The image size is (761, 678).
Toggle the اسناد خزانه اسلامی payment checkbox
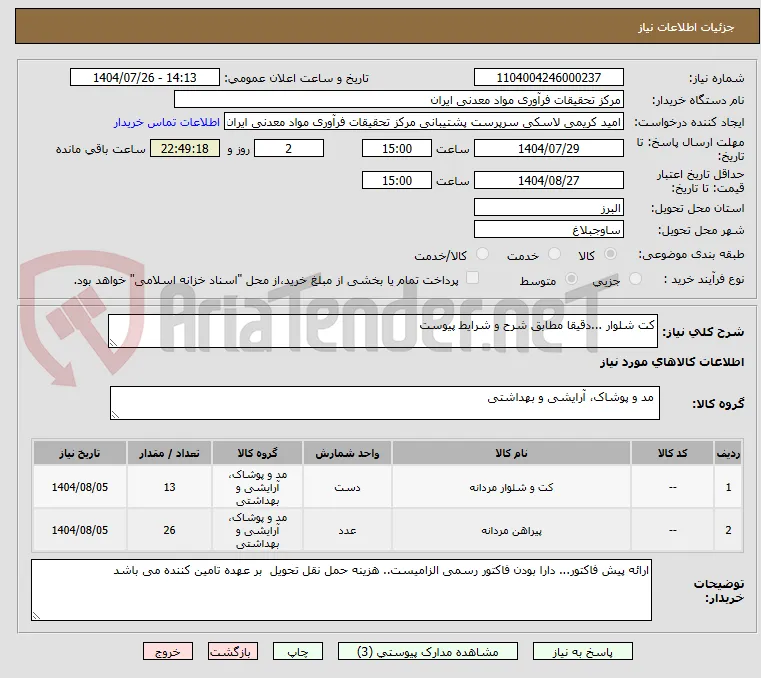tap(472, 278)
